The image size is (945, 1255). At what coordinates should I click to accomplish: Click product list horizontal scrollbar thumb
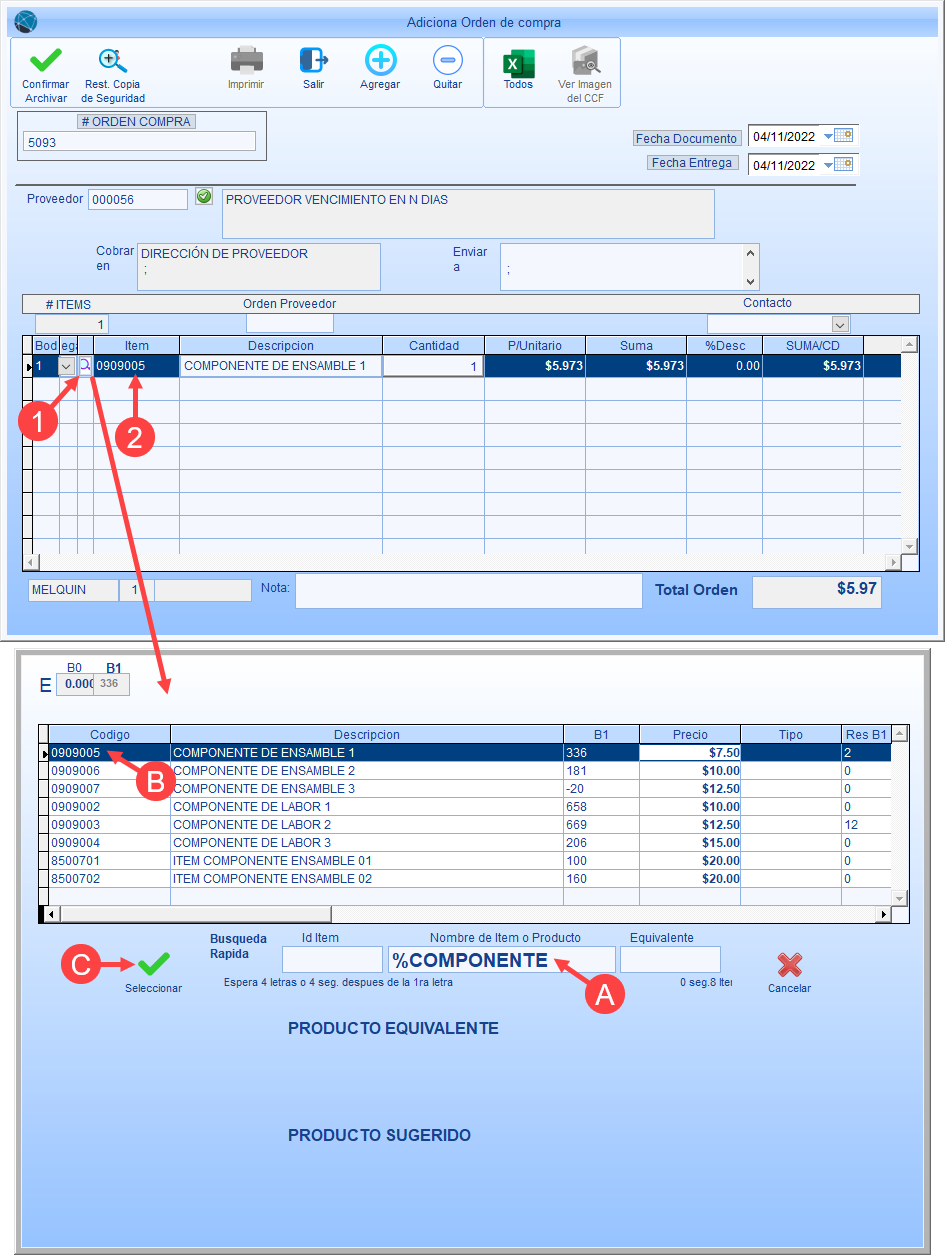tap(195, 914)
